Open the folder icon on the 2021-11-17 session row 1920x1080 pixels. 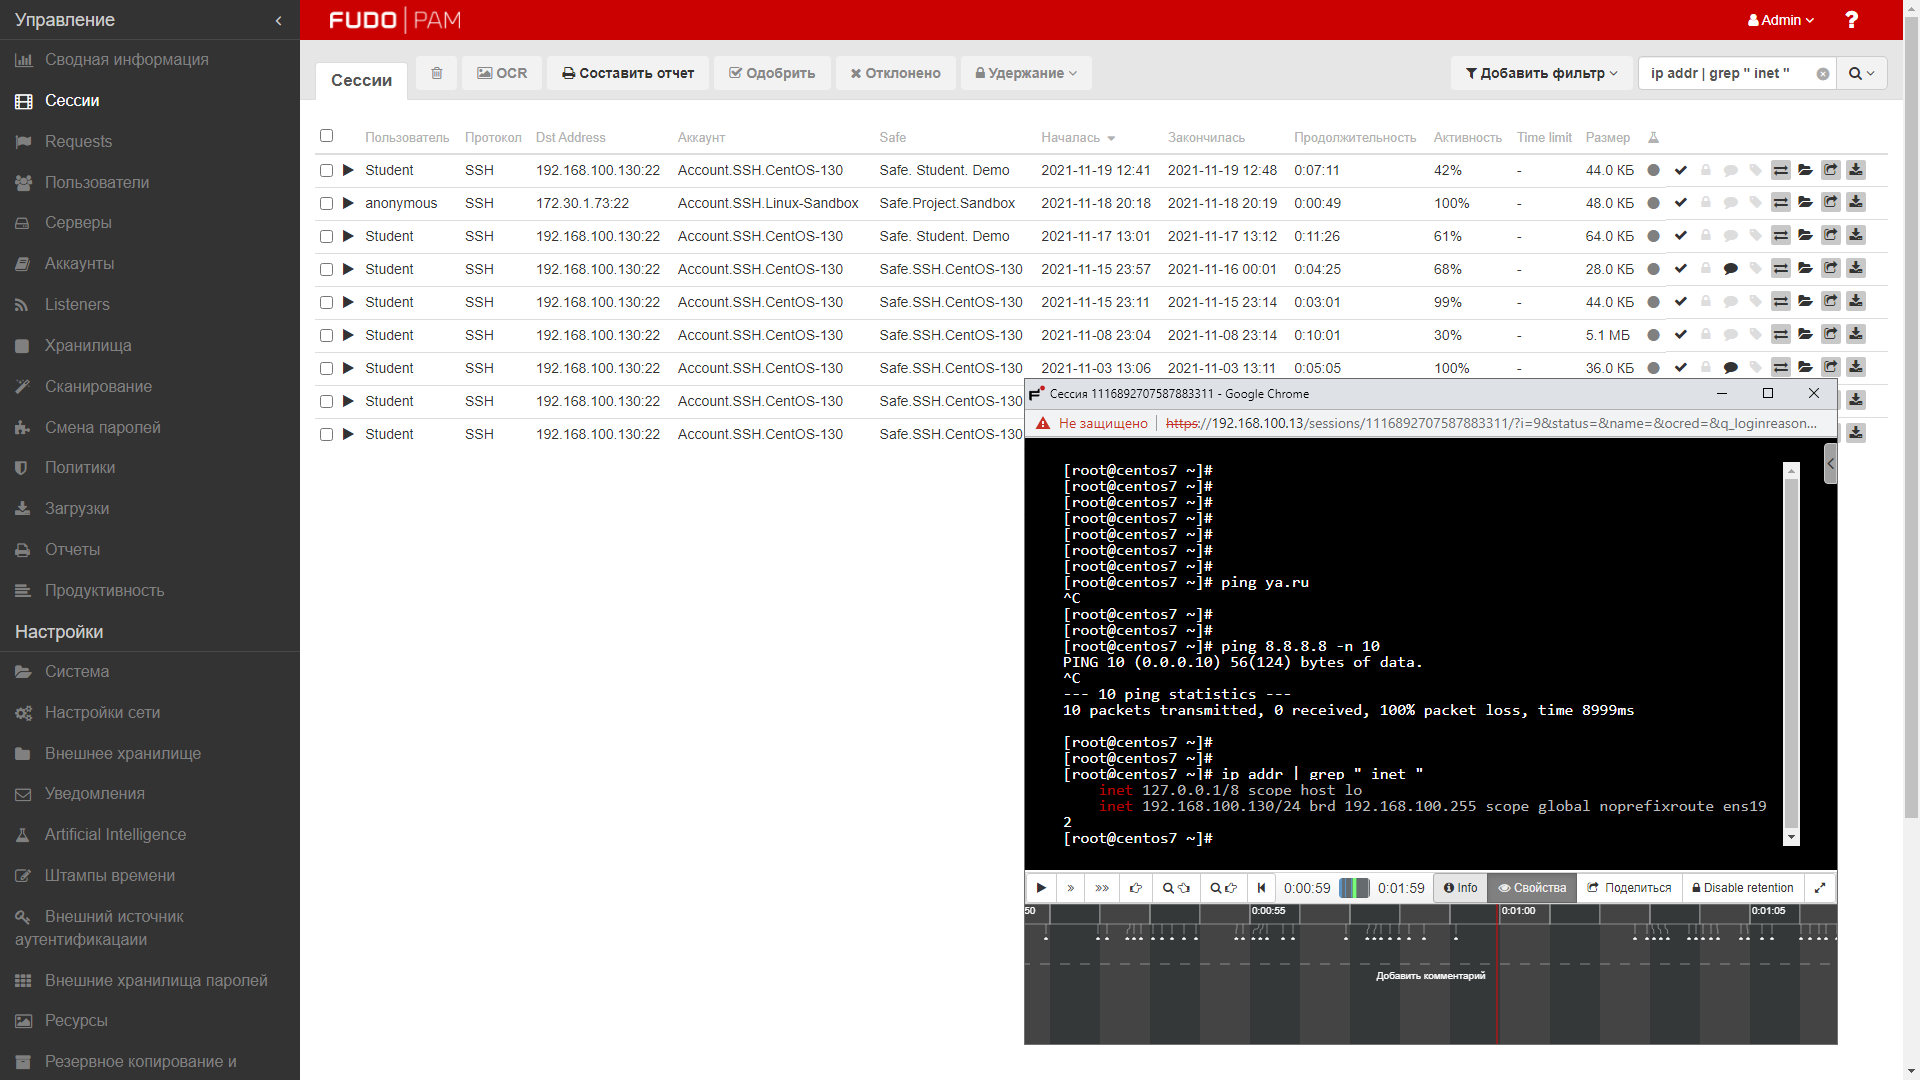point(1805,236)
